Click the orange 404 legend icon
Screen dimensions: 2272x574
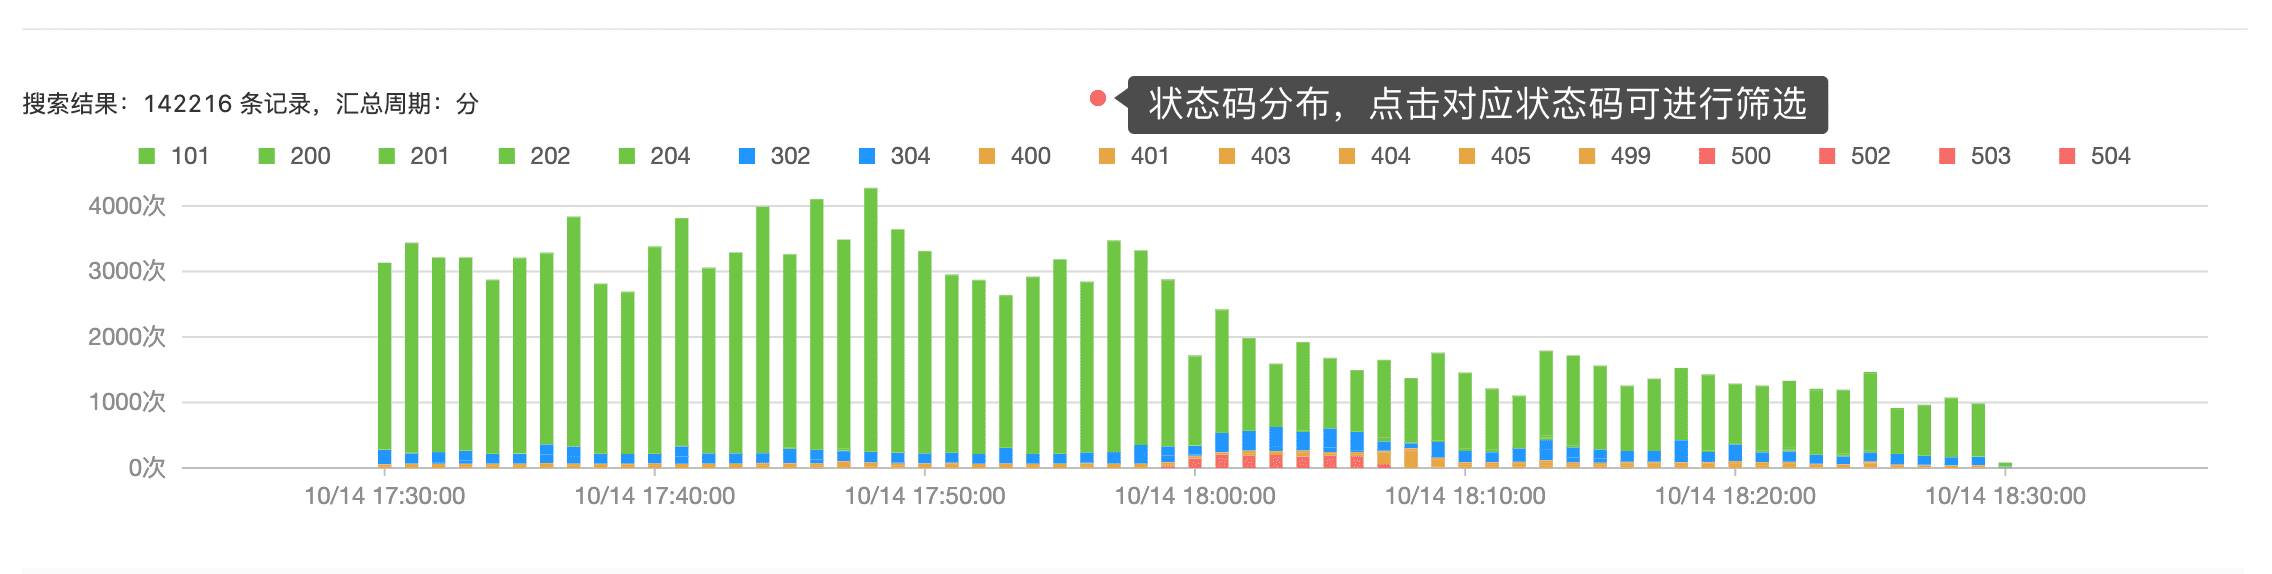point(1347,156)
